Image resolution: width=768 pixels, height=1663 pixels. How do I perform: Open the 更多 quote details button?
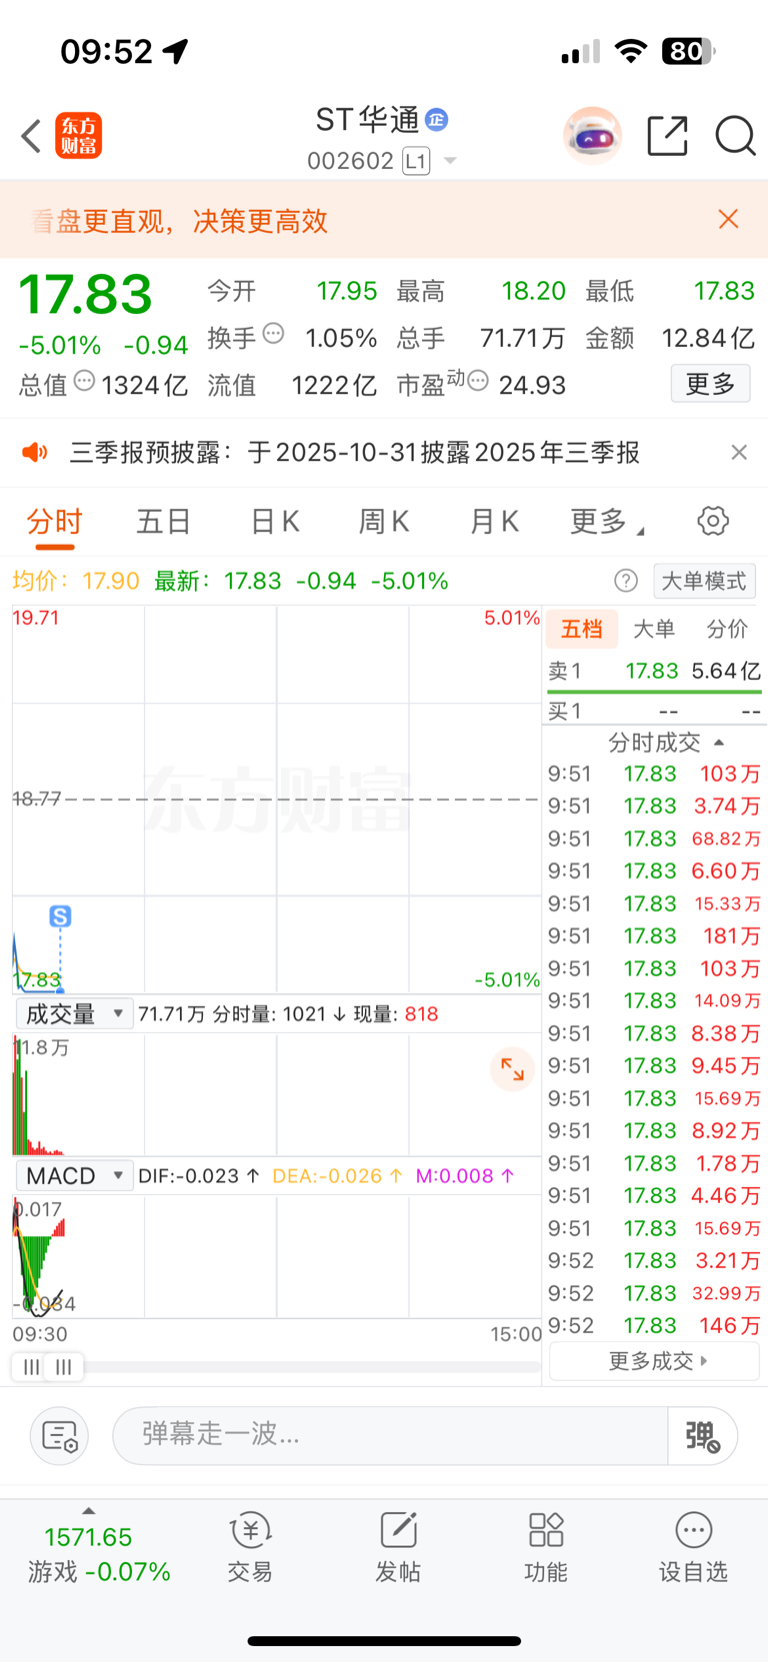(x=711, y=384)
